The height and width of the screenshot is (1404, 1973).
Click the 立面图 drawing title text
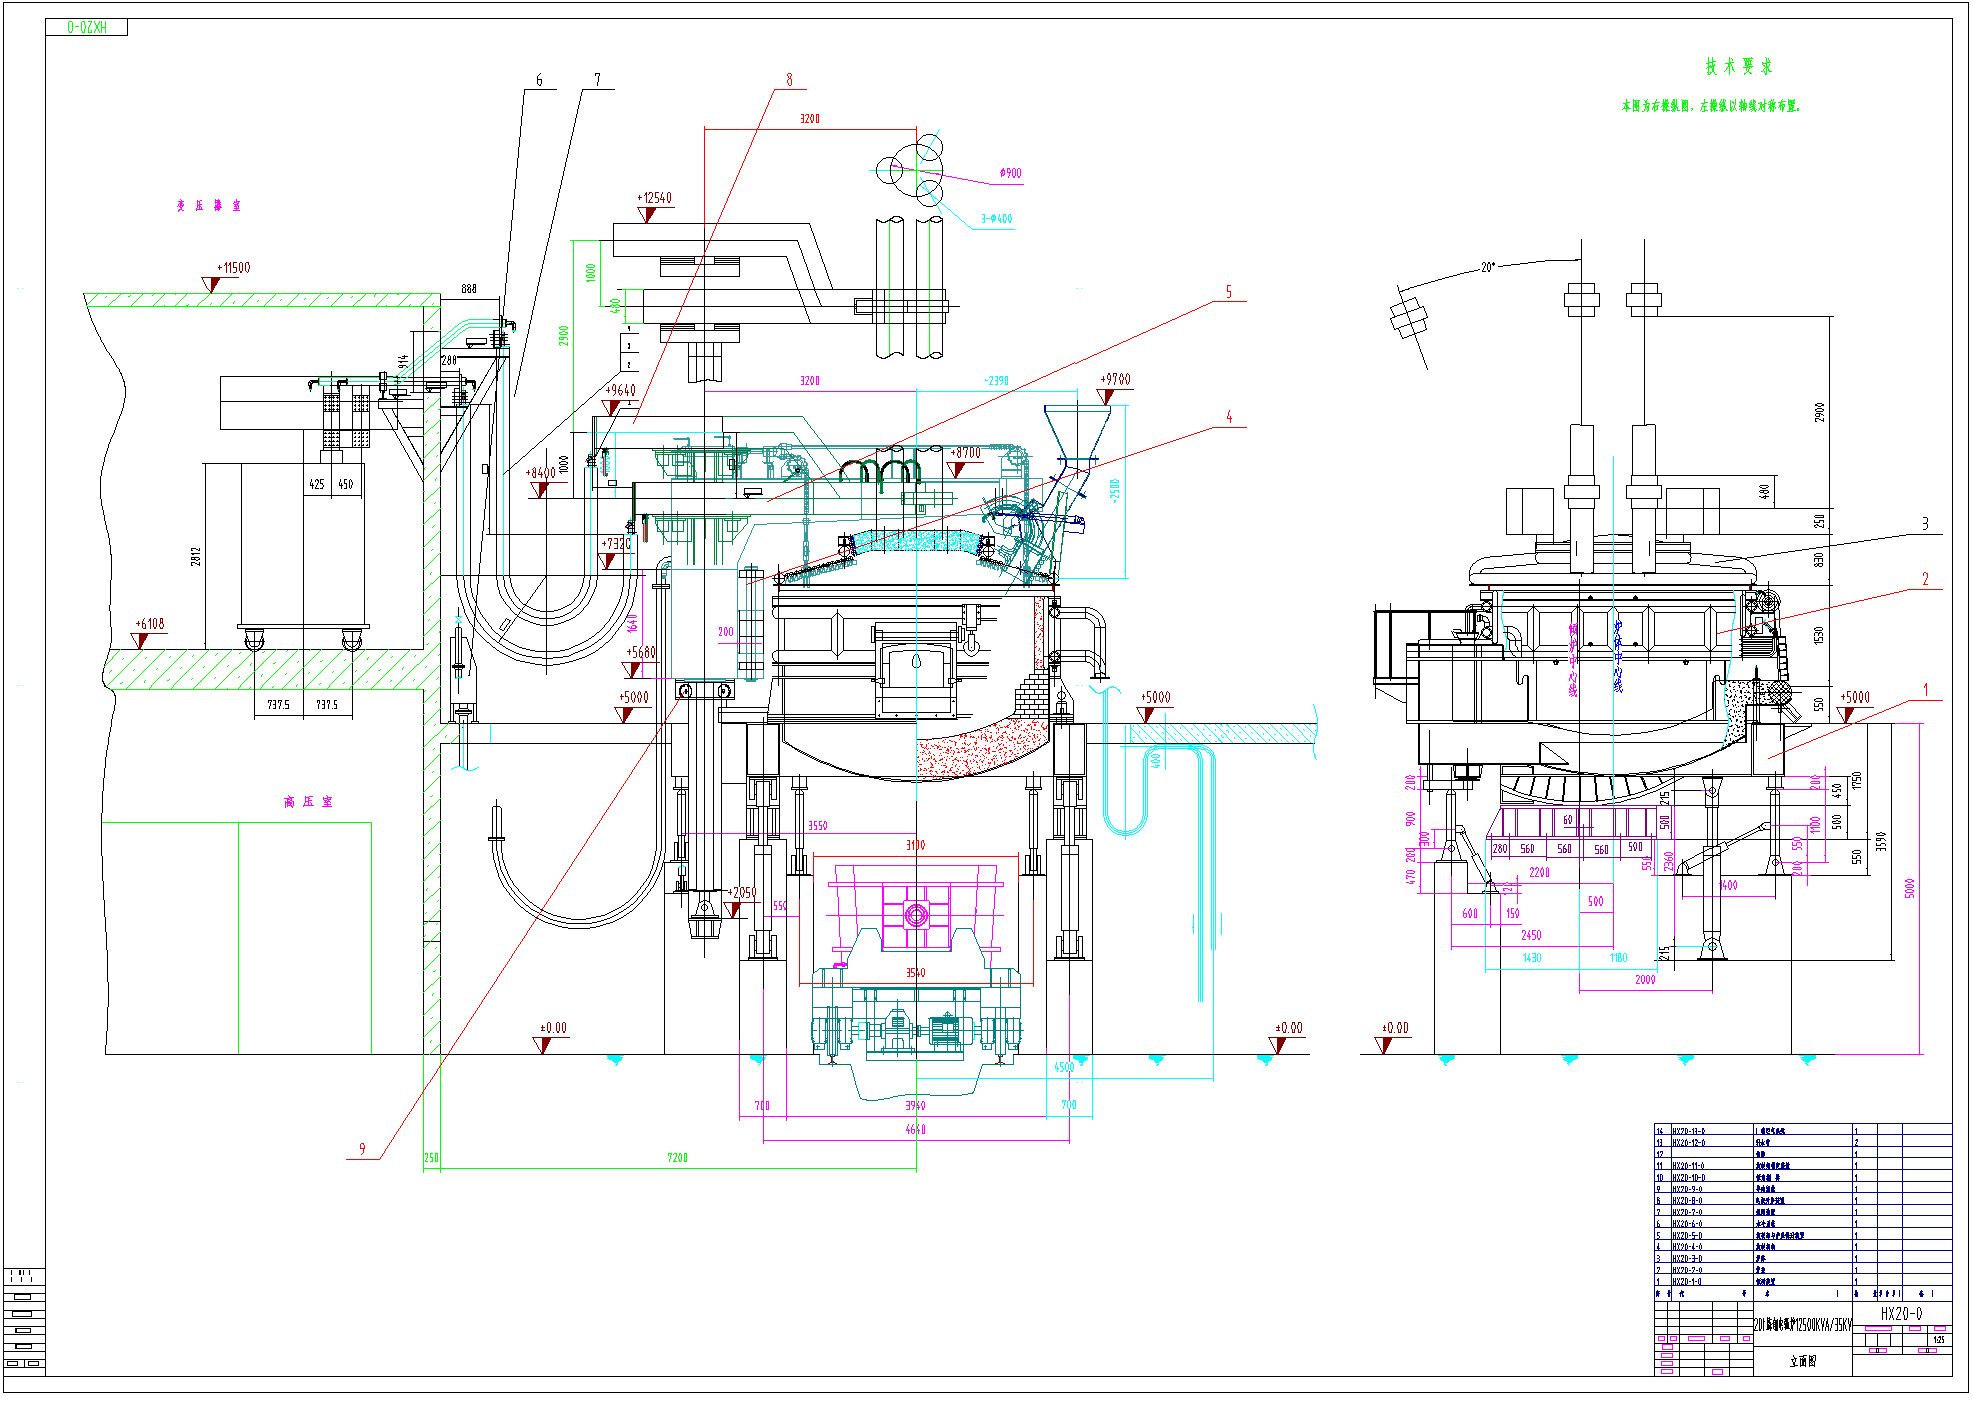click(1802, 1361)
